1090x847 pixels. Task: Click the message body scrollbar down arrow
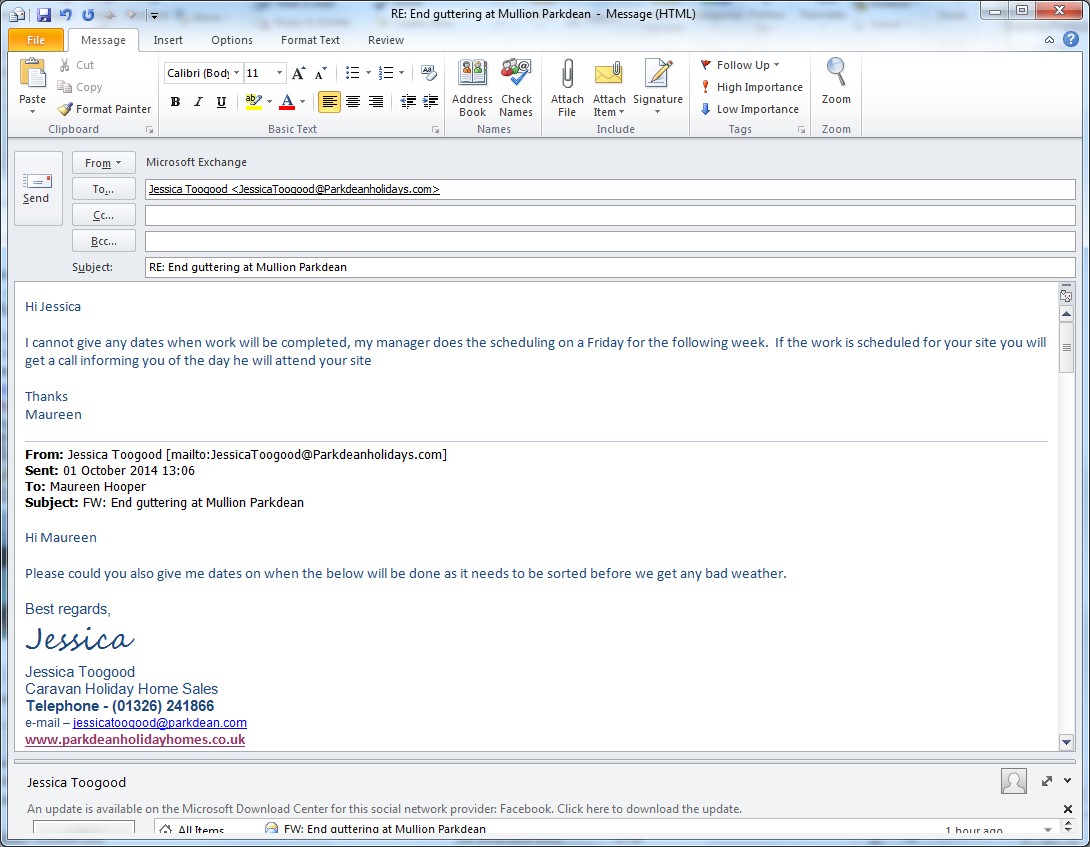click(1066, 742)
